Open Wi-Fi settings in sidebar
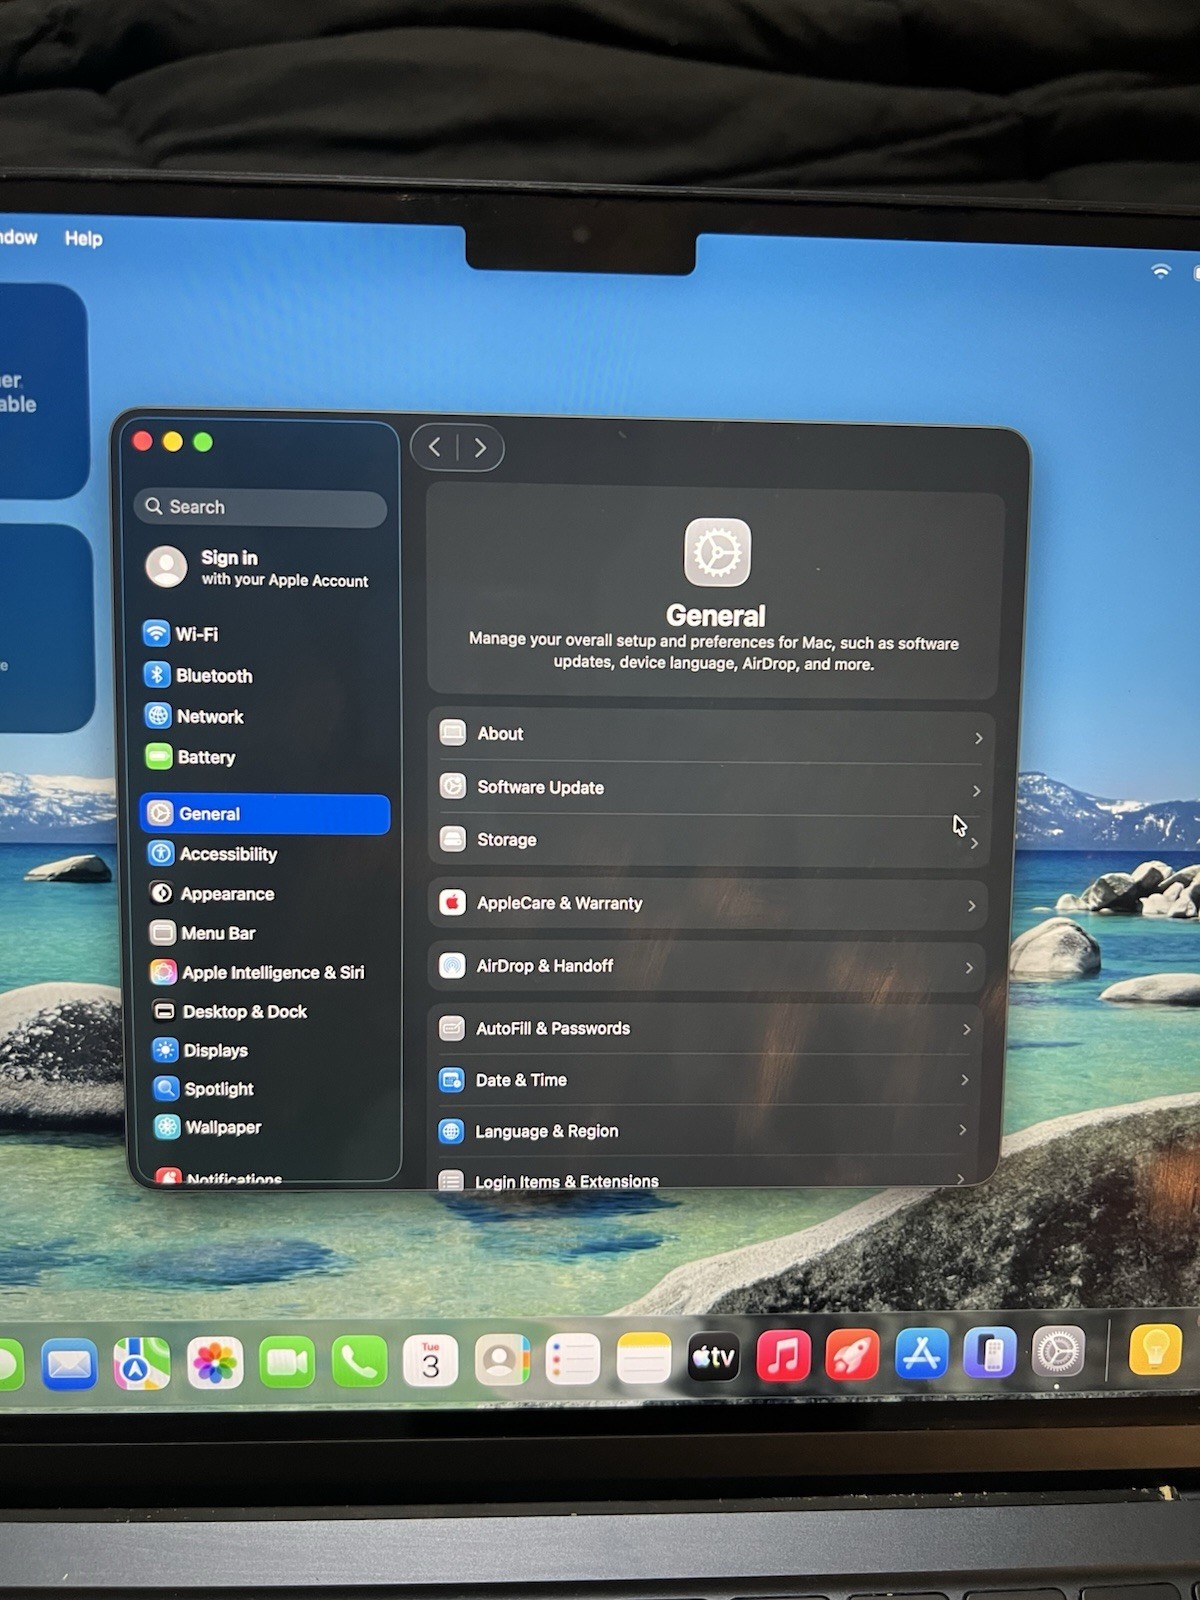 pos(196,634)
